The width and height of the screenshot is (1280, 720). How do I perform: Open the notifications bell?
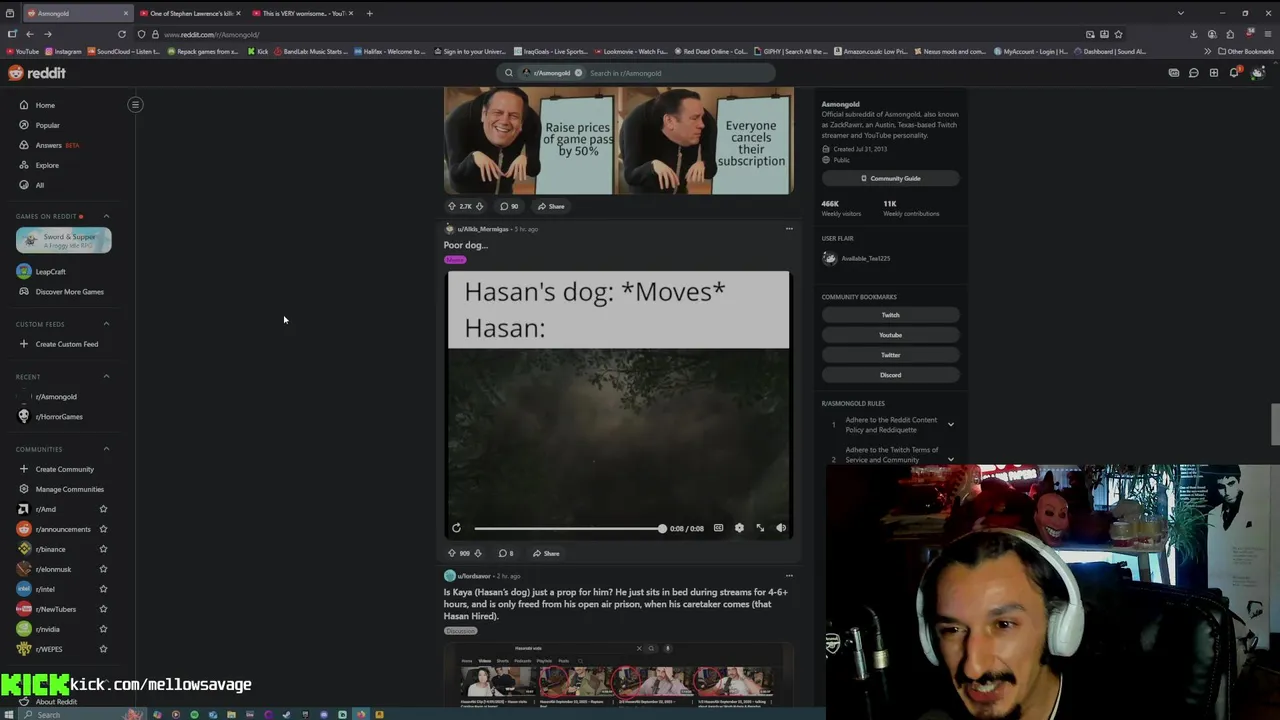1235,73
